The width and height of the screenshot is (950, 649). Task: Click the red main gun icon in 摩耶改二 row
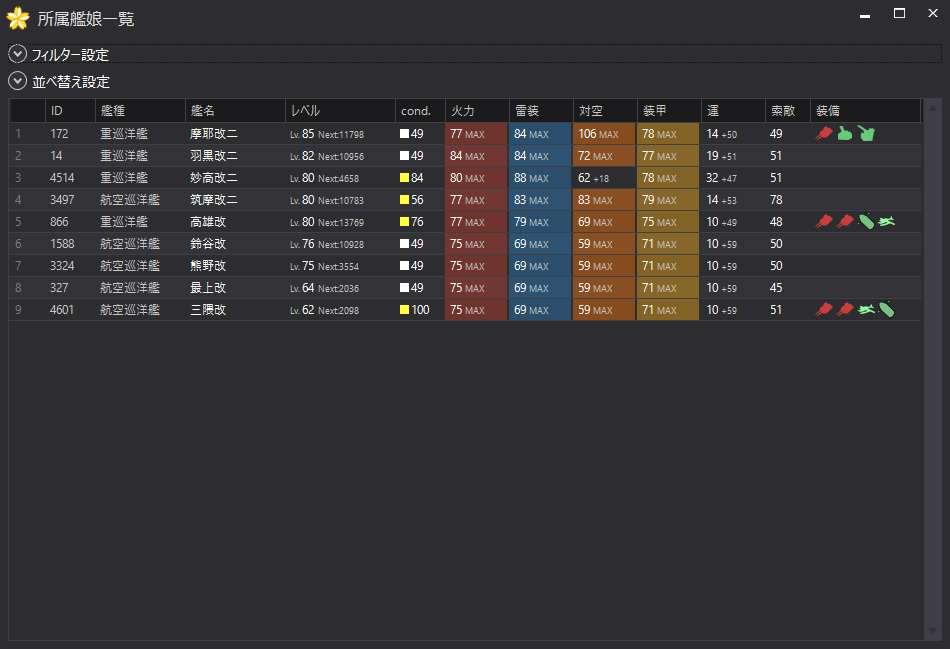pyautogui.click(x=824, y=133)
